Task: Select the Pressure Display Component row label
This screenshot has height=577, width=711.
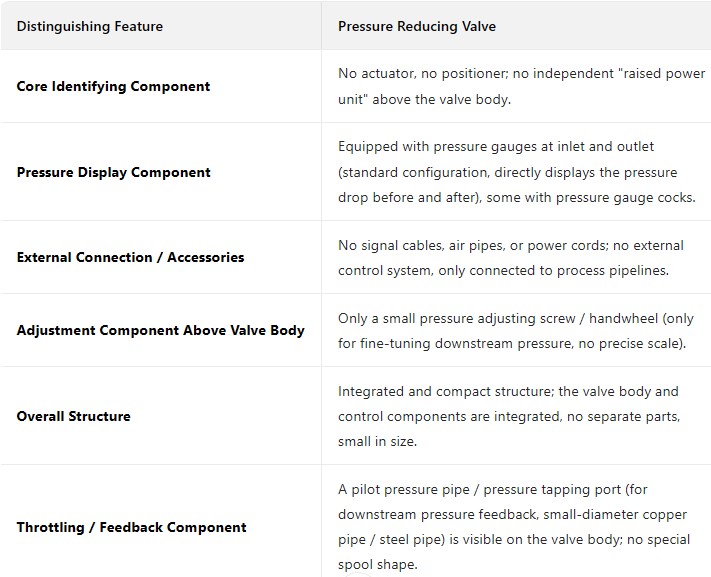Action: pos(113,172)
